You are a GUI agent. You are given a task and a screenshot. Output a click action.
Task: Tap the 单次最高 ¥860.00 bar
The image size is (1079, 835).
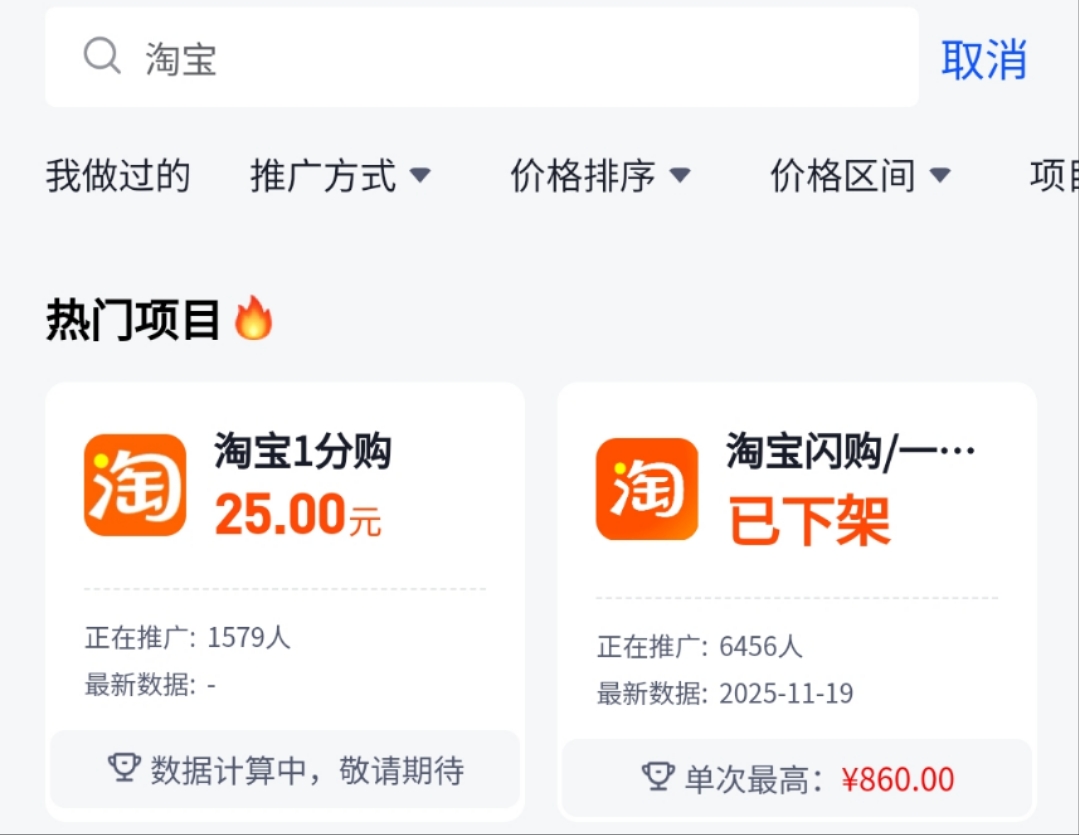[x=797, y=778]
